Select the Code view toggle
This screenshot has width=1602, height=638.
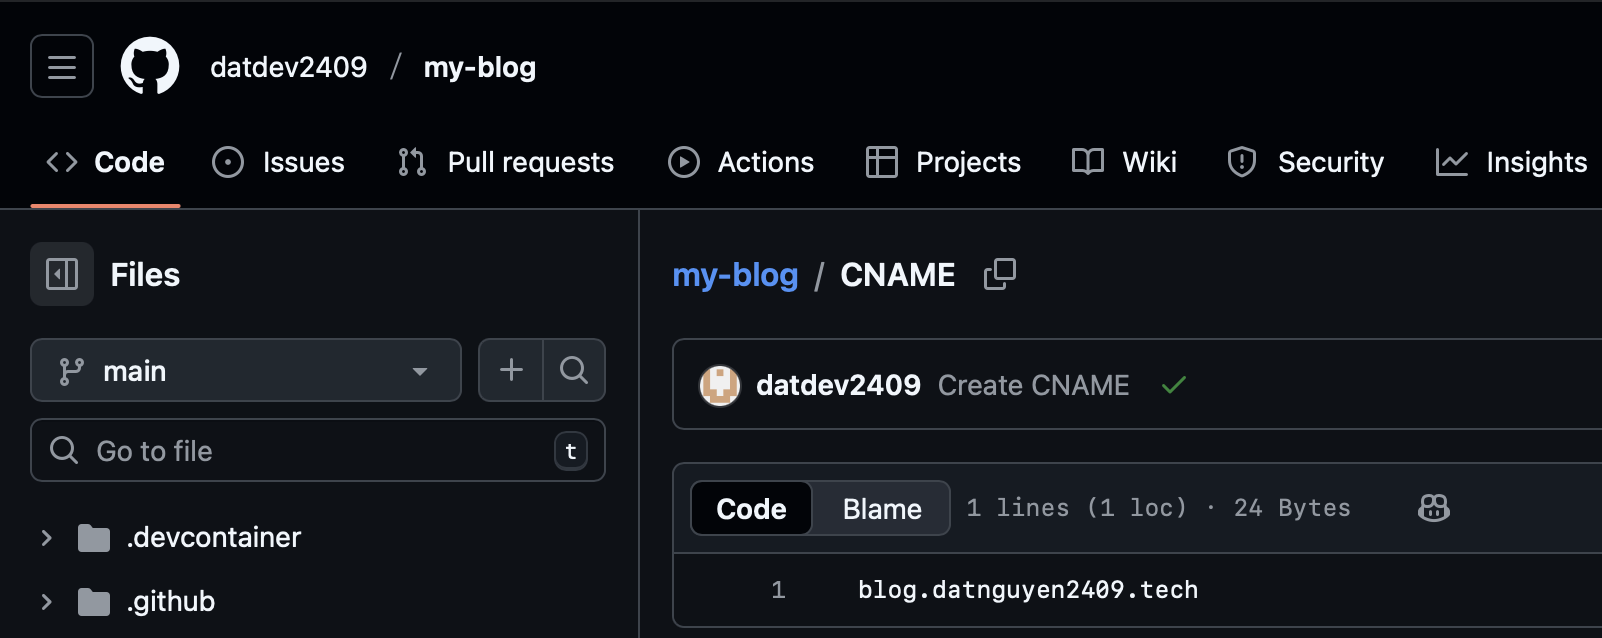(751, 508)
